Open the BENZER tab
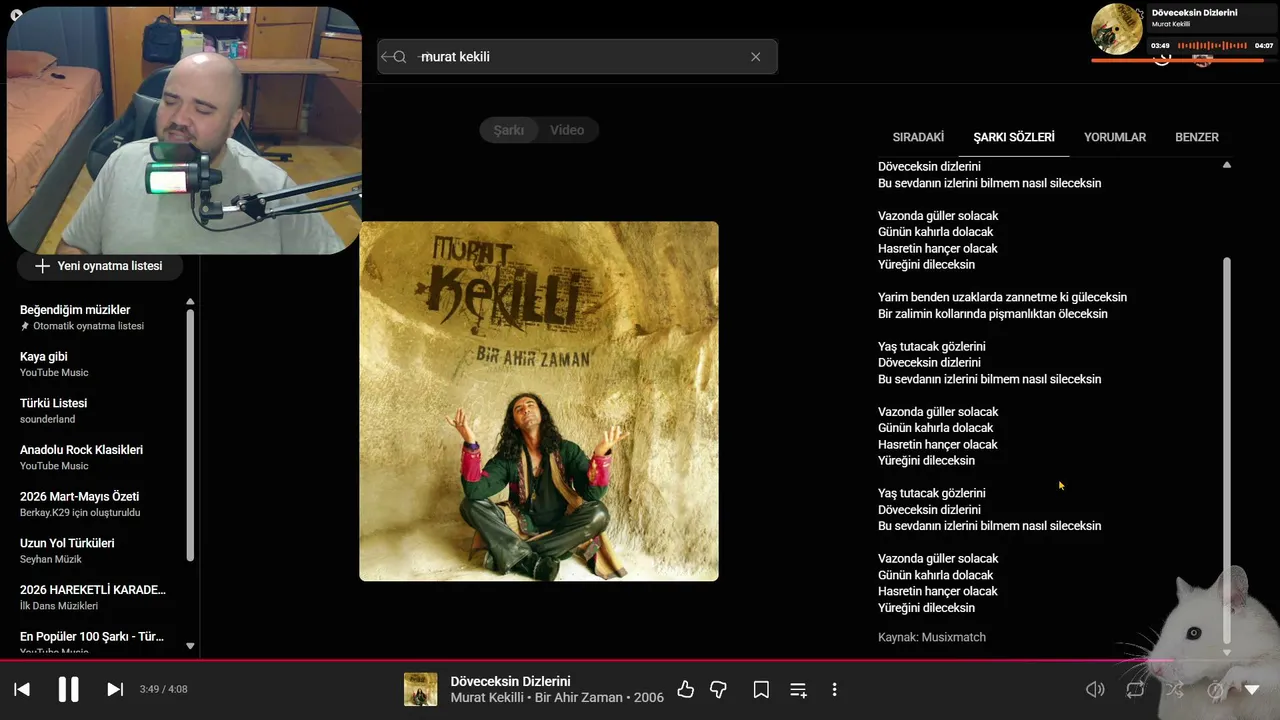1280x720 pixels. 1197,137
